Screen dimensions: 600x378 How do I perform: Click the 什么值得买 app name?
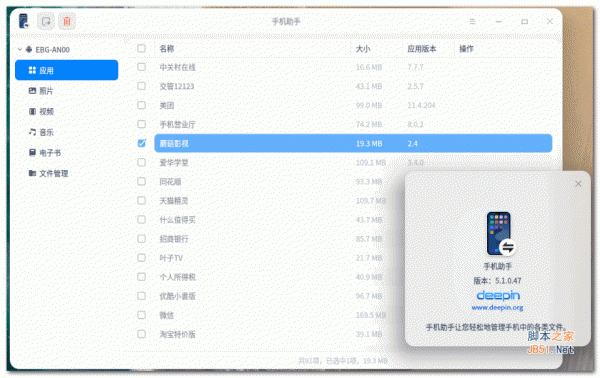tap(178, 220)
